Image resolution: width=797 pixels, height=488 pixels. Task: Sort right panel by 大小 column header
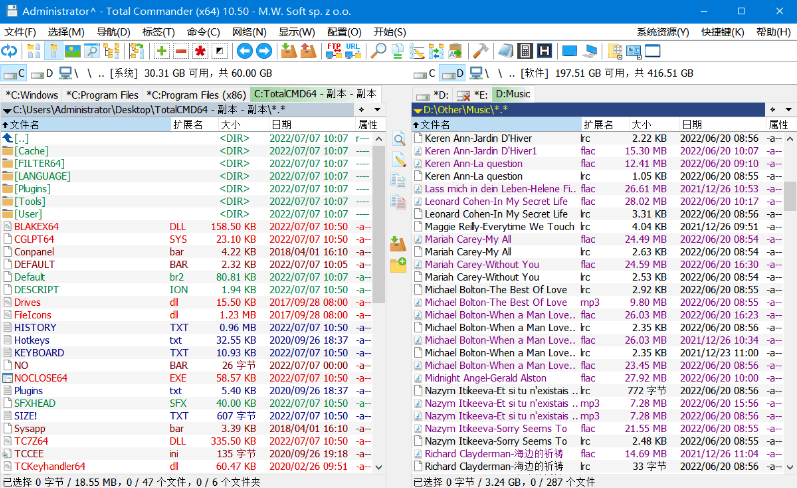tap(641, 124)
